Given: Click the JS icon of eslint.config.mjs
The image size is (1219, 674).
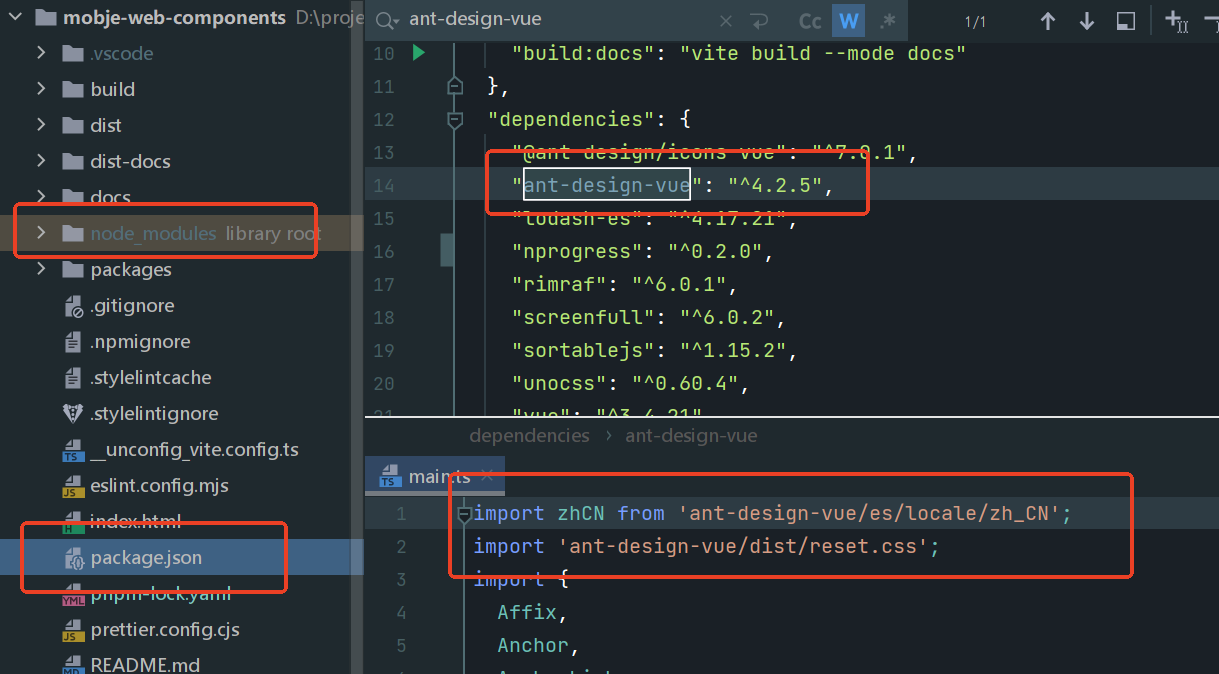Looking at the screenshot, I should (x=72, y=486).
